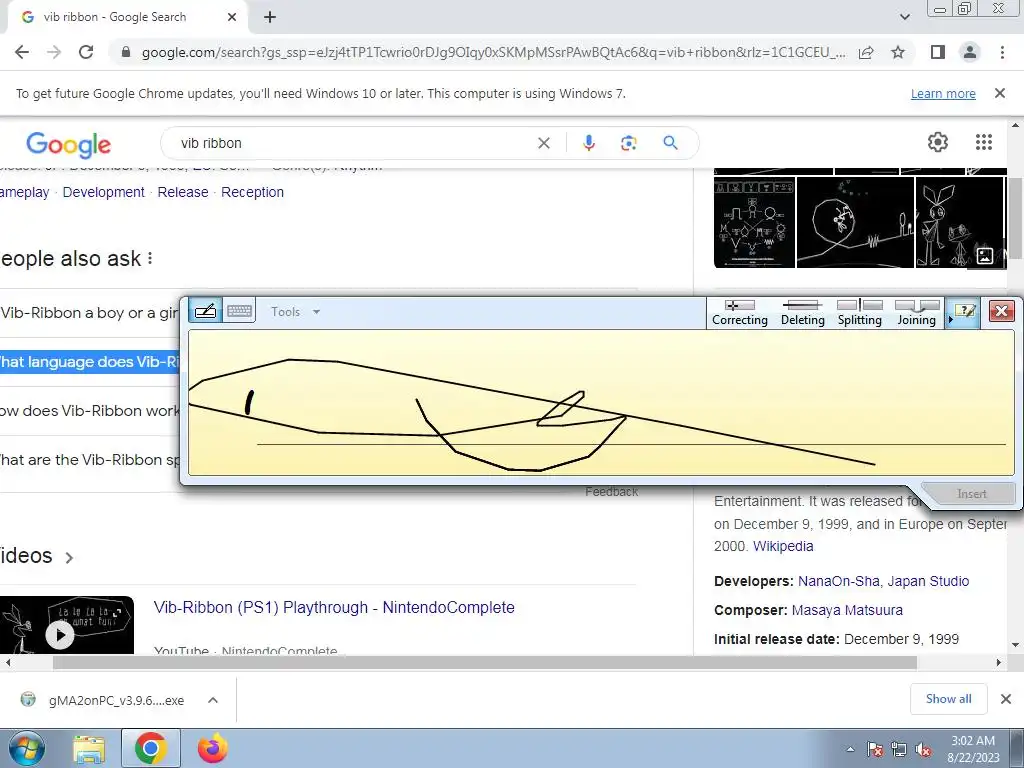Open the Vib-Ribbon loop gameplay image
1024x768 pixels.
click(x=856, y=223)
